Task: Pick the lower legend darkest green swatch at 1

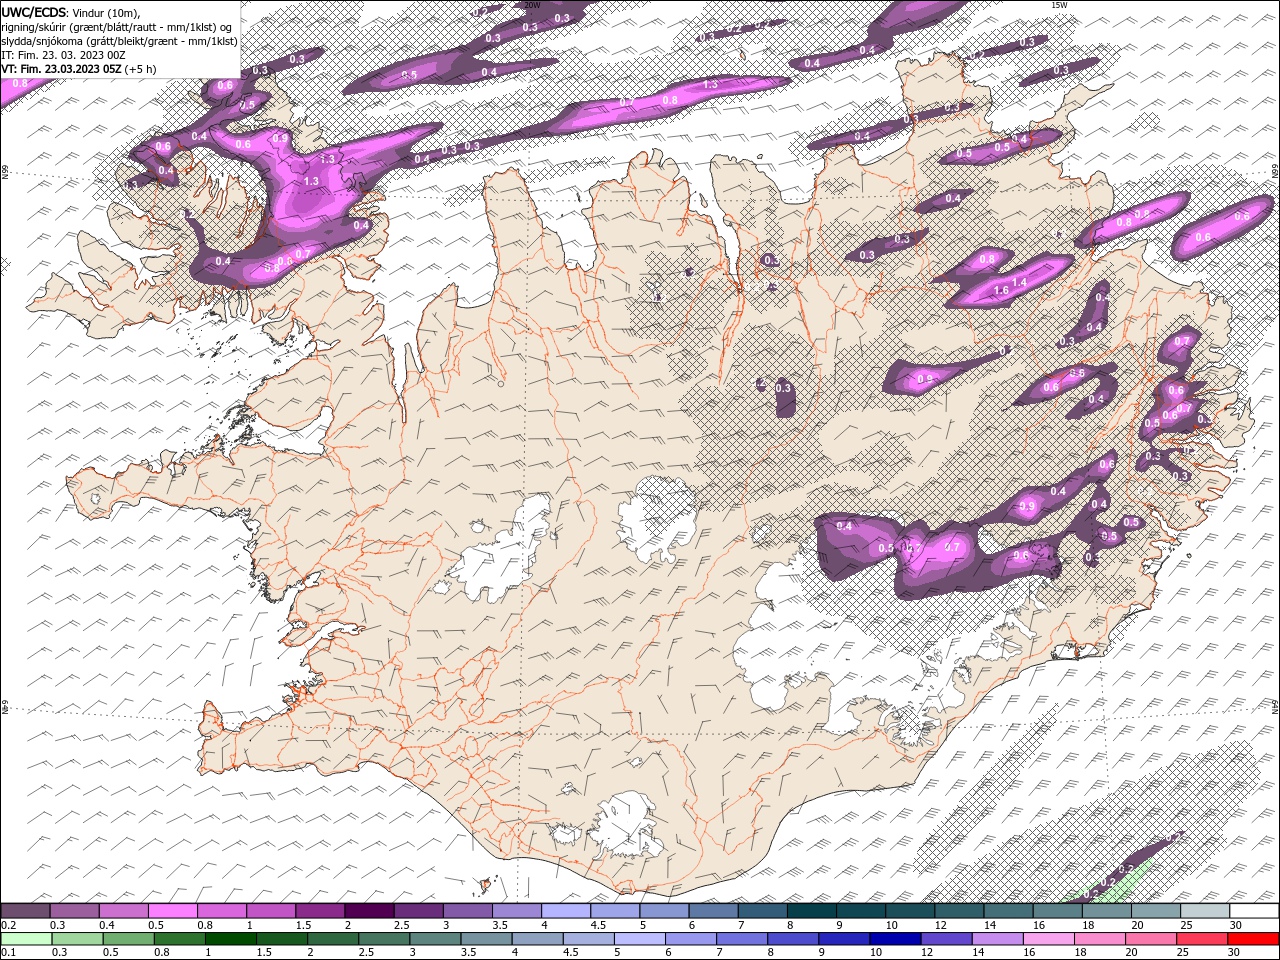Action: click(x=230, y=939)
